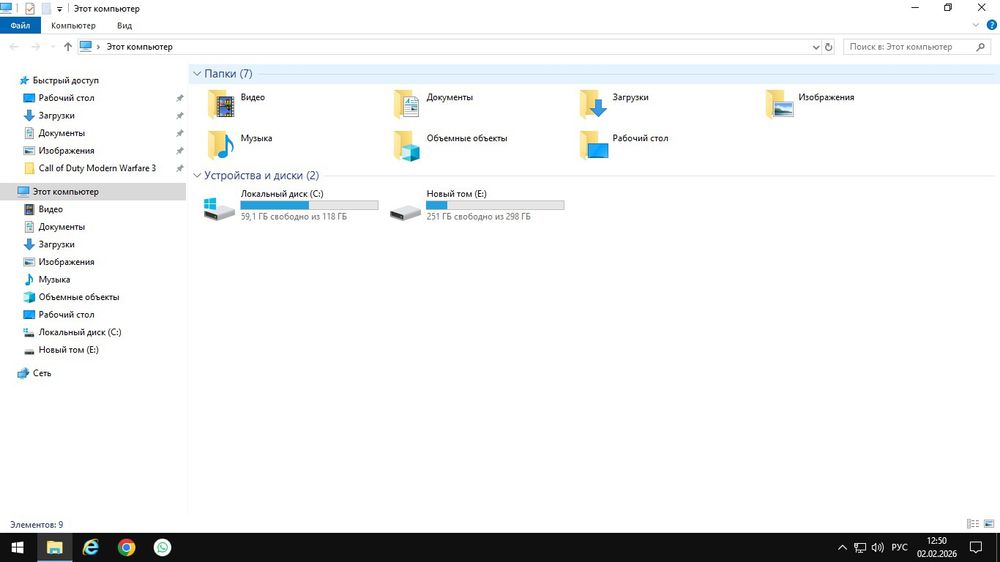Open the Вид ribbon tab

pos(124,26)
